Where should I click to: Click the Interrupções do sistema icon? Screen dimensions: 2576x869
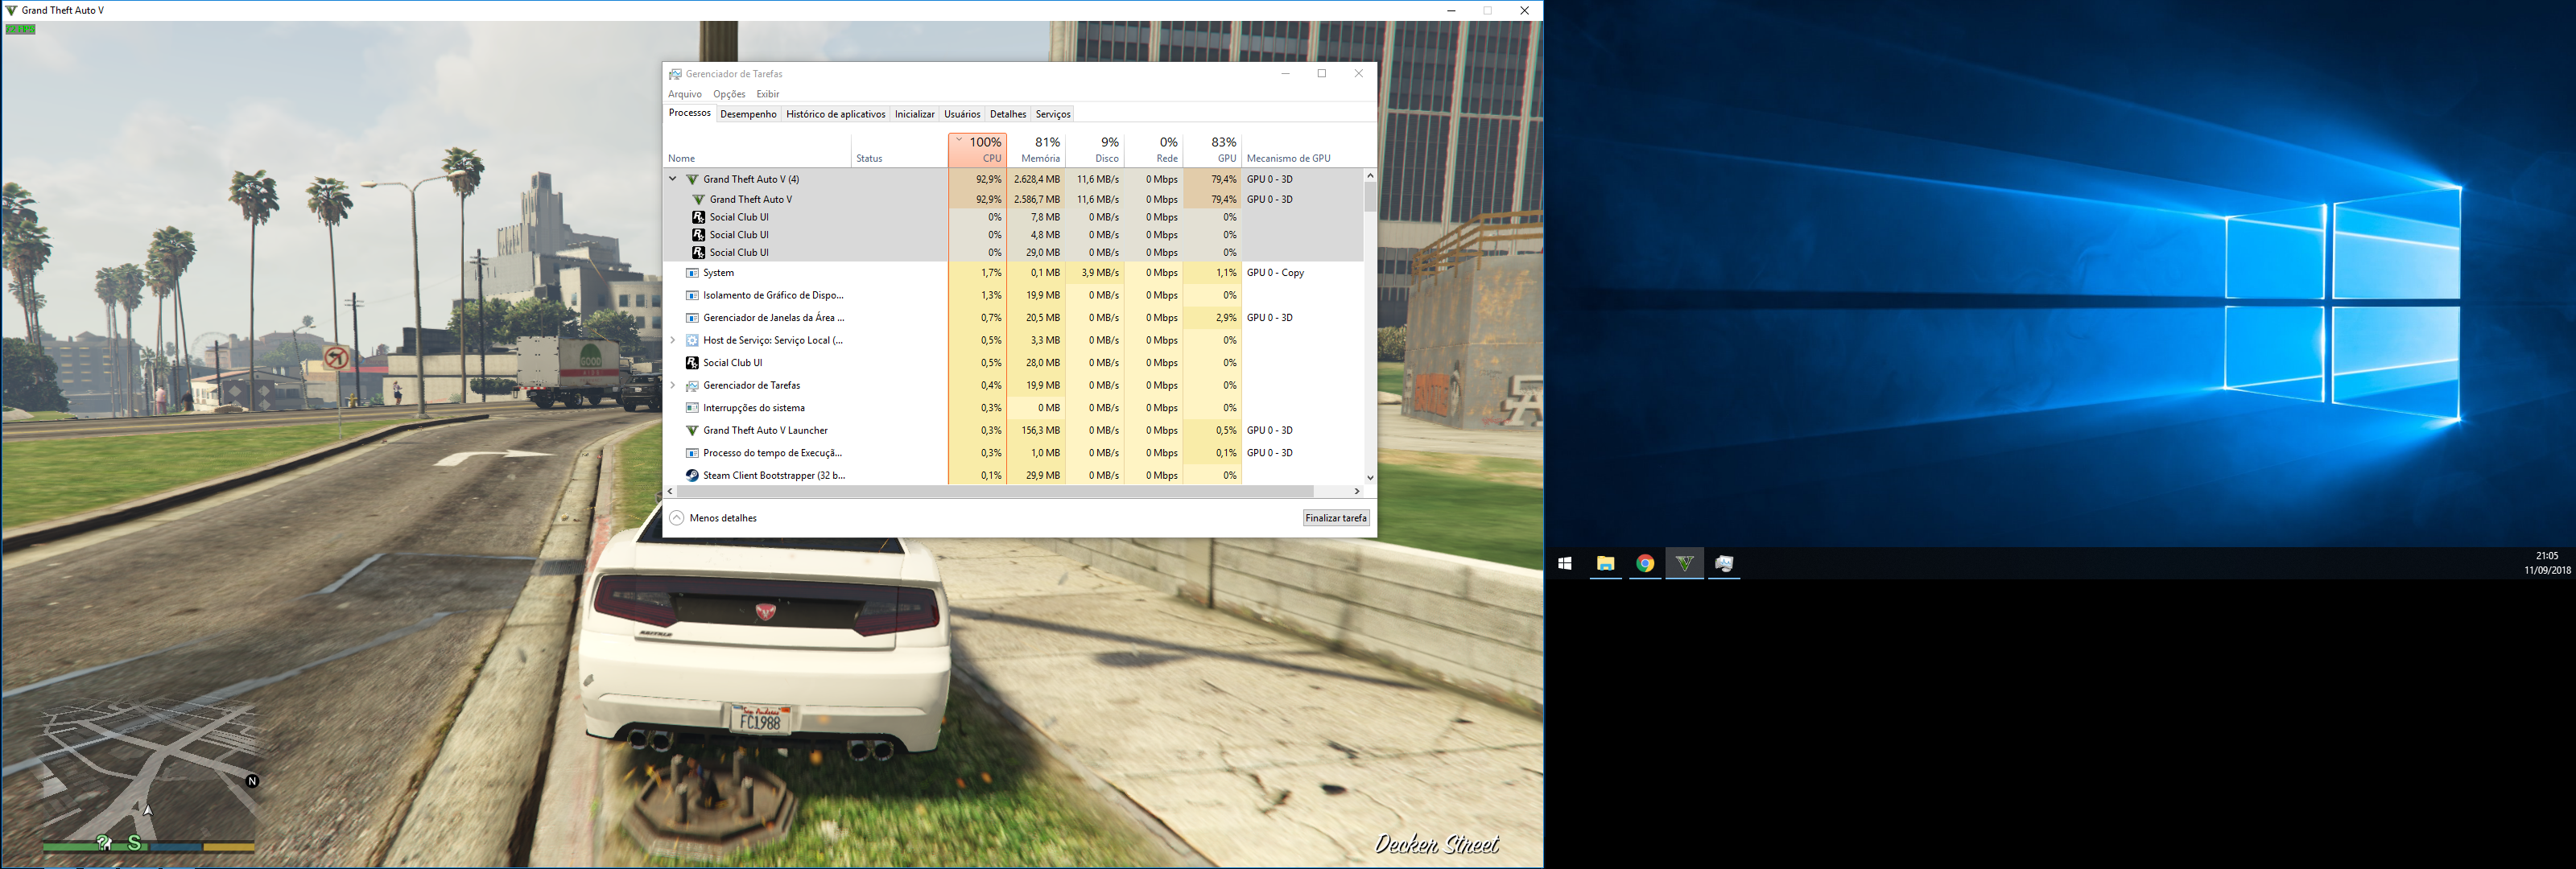click(692, 408)
